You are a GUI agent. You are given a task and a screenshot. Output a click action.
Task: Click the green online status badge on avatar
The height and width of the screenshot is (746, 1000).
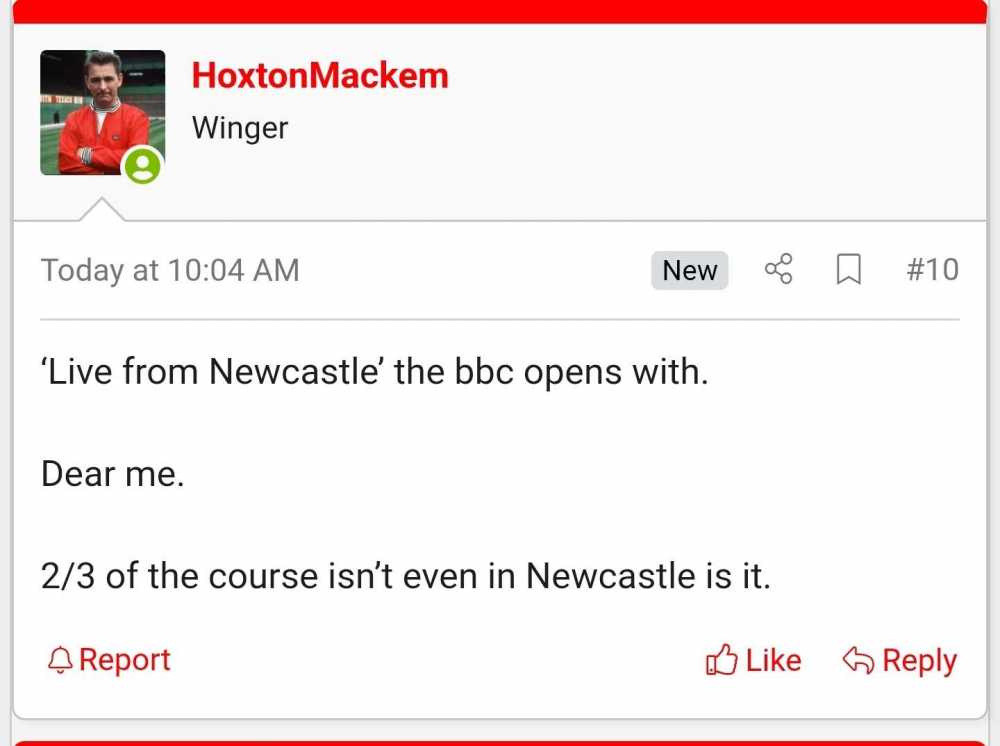[142, 166]
